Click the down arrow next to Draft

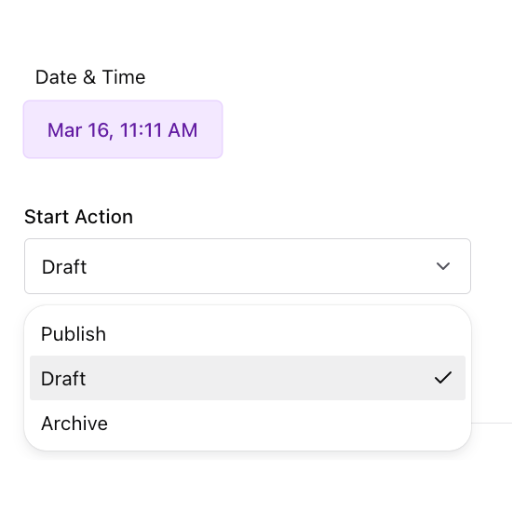coord(443,266)
